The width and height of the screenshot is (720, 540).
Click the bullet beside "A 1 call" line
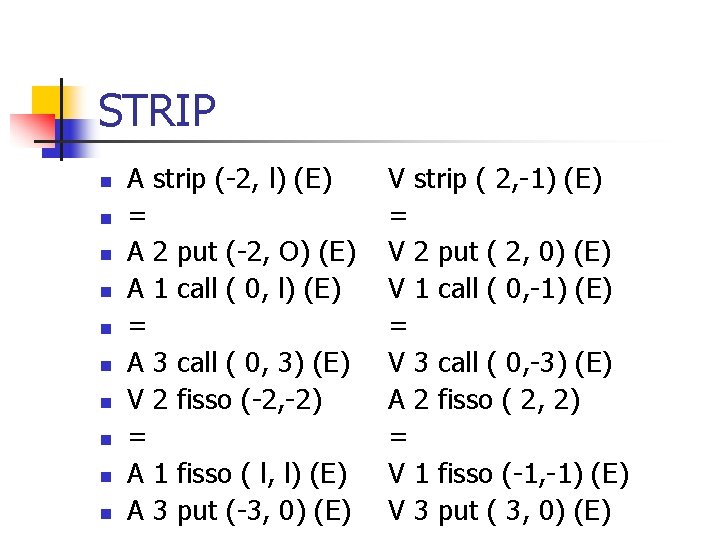(x=103, y=294)
